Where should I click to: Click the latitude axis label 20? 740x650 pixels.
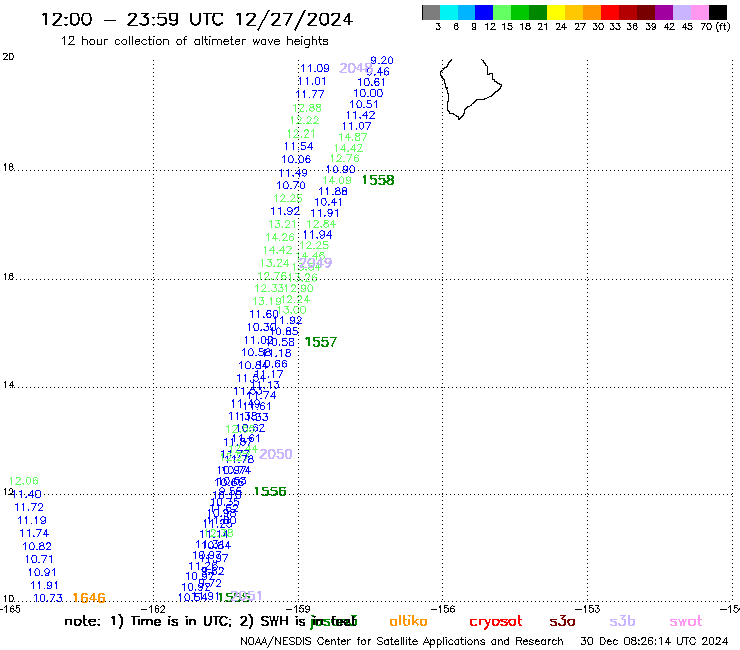[8, 57]
